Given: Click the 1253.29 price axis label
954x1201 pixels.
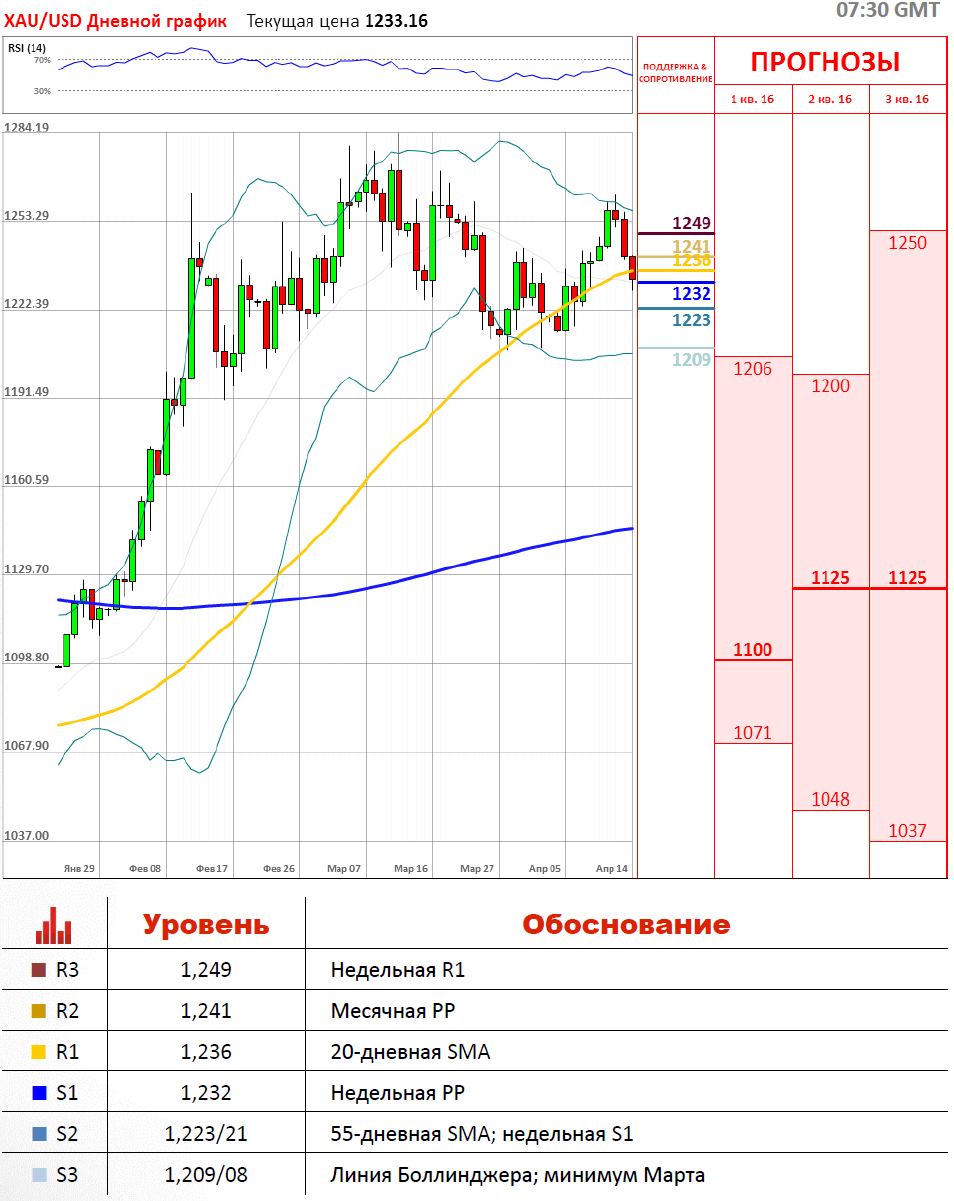Looking at the screenshot, I should 26,215.
